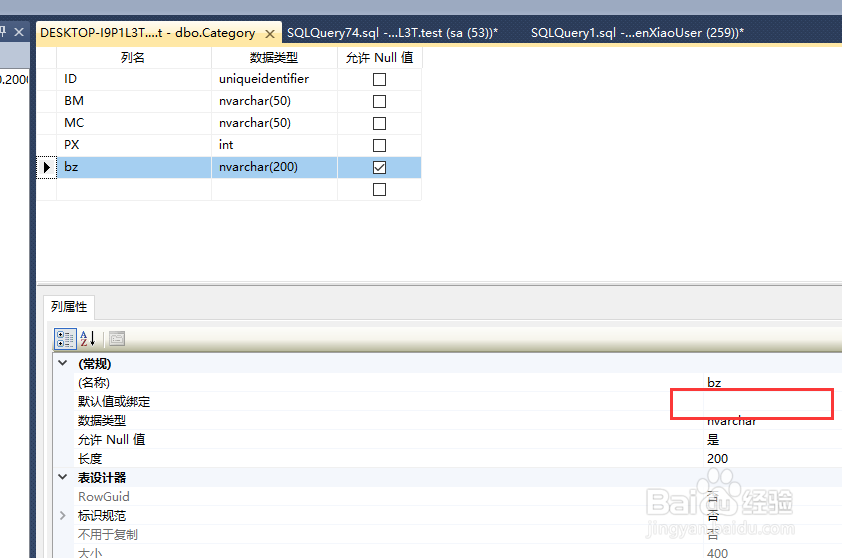Click the nvarchar(200) data type cell
Image resolution: width=842 pixels, height=558 pixels.
[x=274, y=167]
